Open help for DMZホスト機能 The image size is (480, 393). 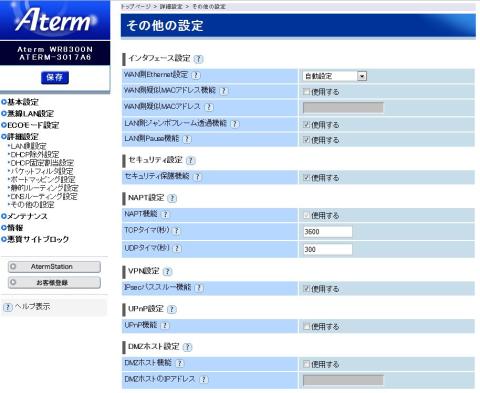(x=180, y=363)
